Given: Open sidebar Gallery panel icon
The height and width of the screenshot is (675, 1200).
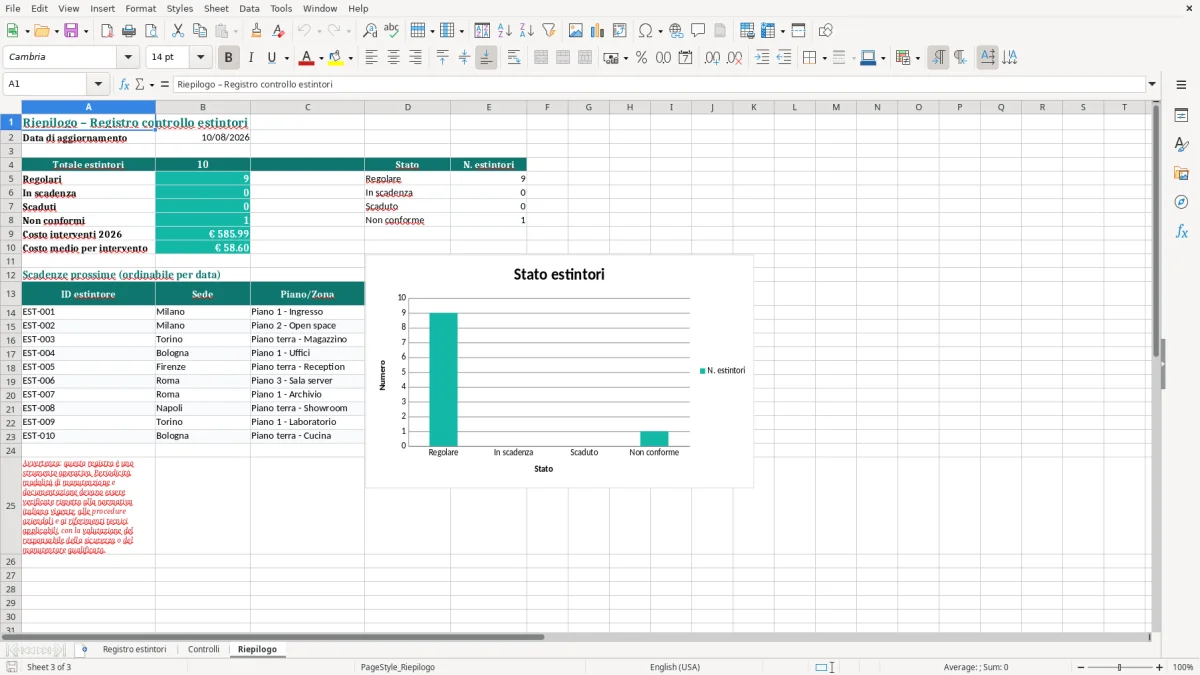Looking at the screenshot, I should click(1181, 174).
